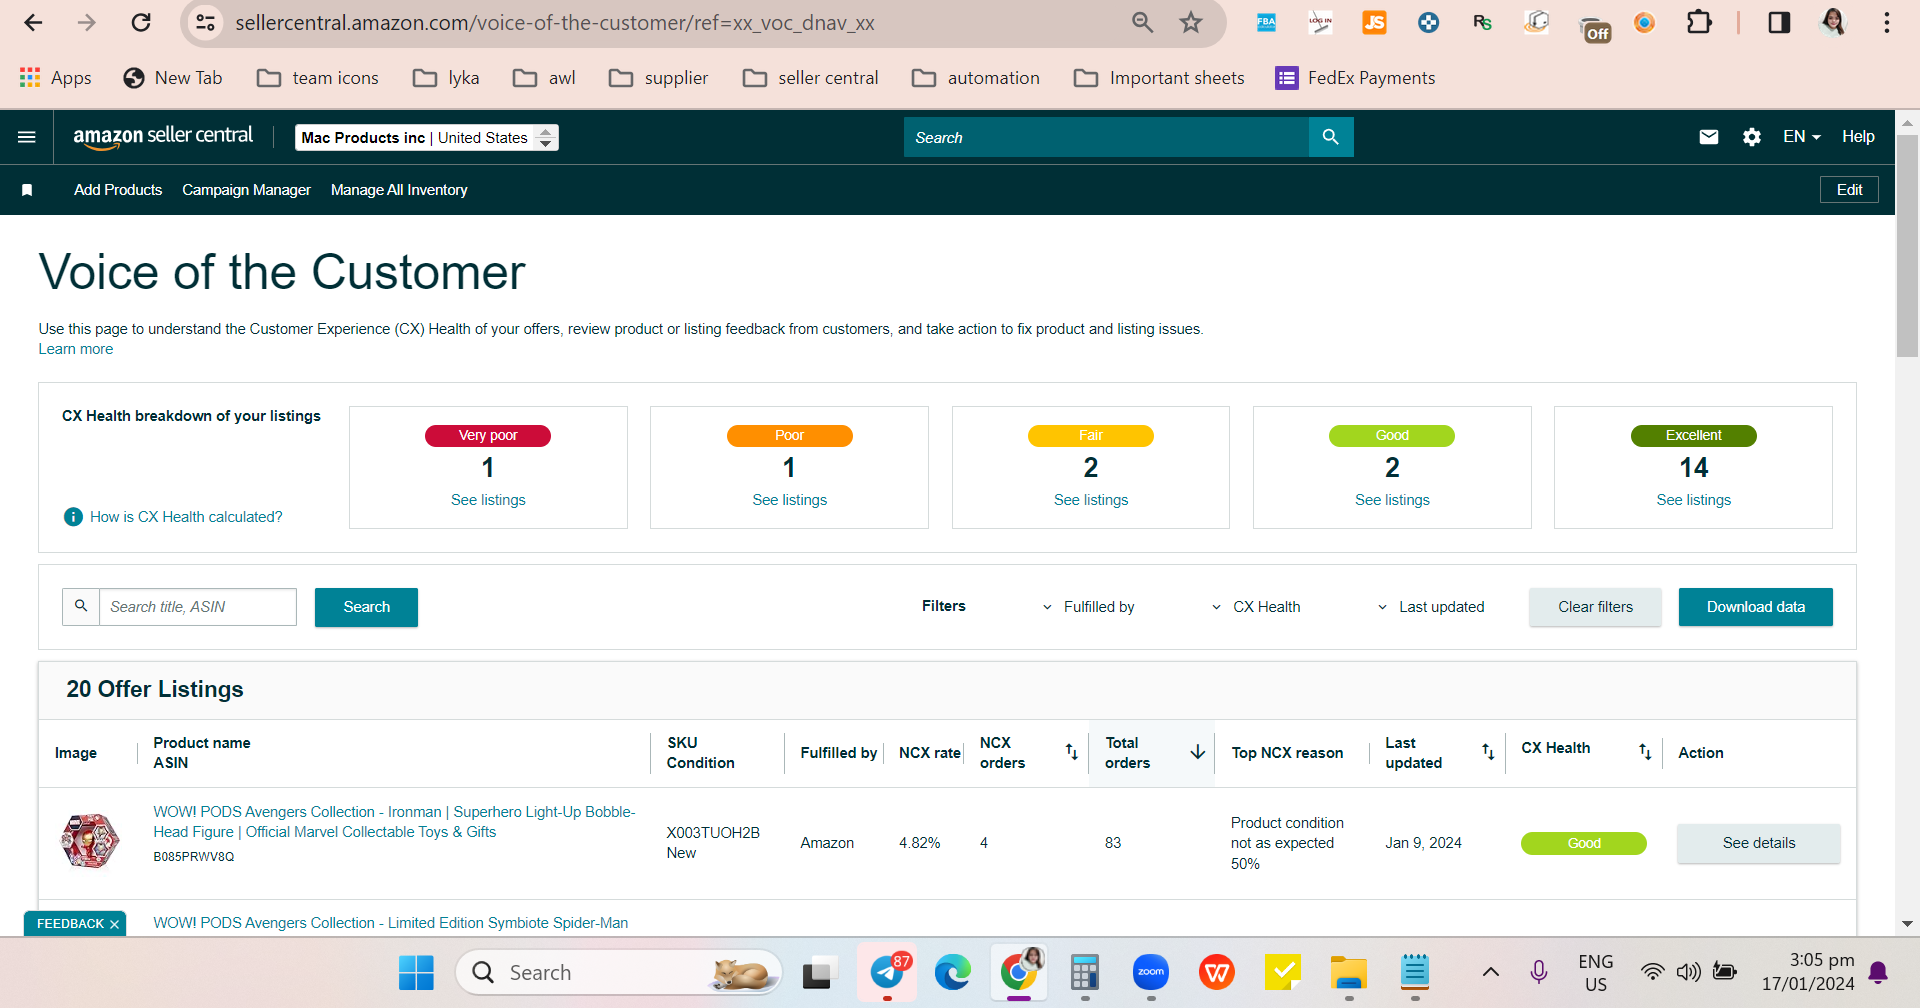This screenshot has width=1920, height=1008.
Task: Click the Ironman product thumbnail image
Action: tap(90, 841)
